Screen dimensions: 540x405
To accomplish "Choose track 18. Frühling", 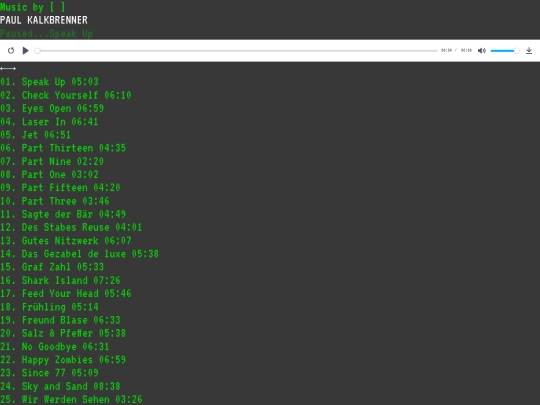I will point(49,307).
